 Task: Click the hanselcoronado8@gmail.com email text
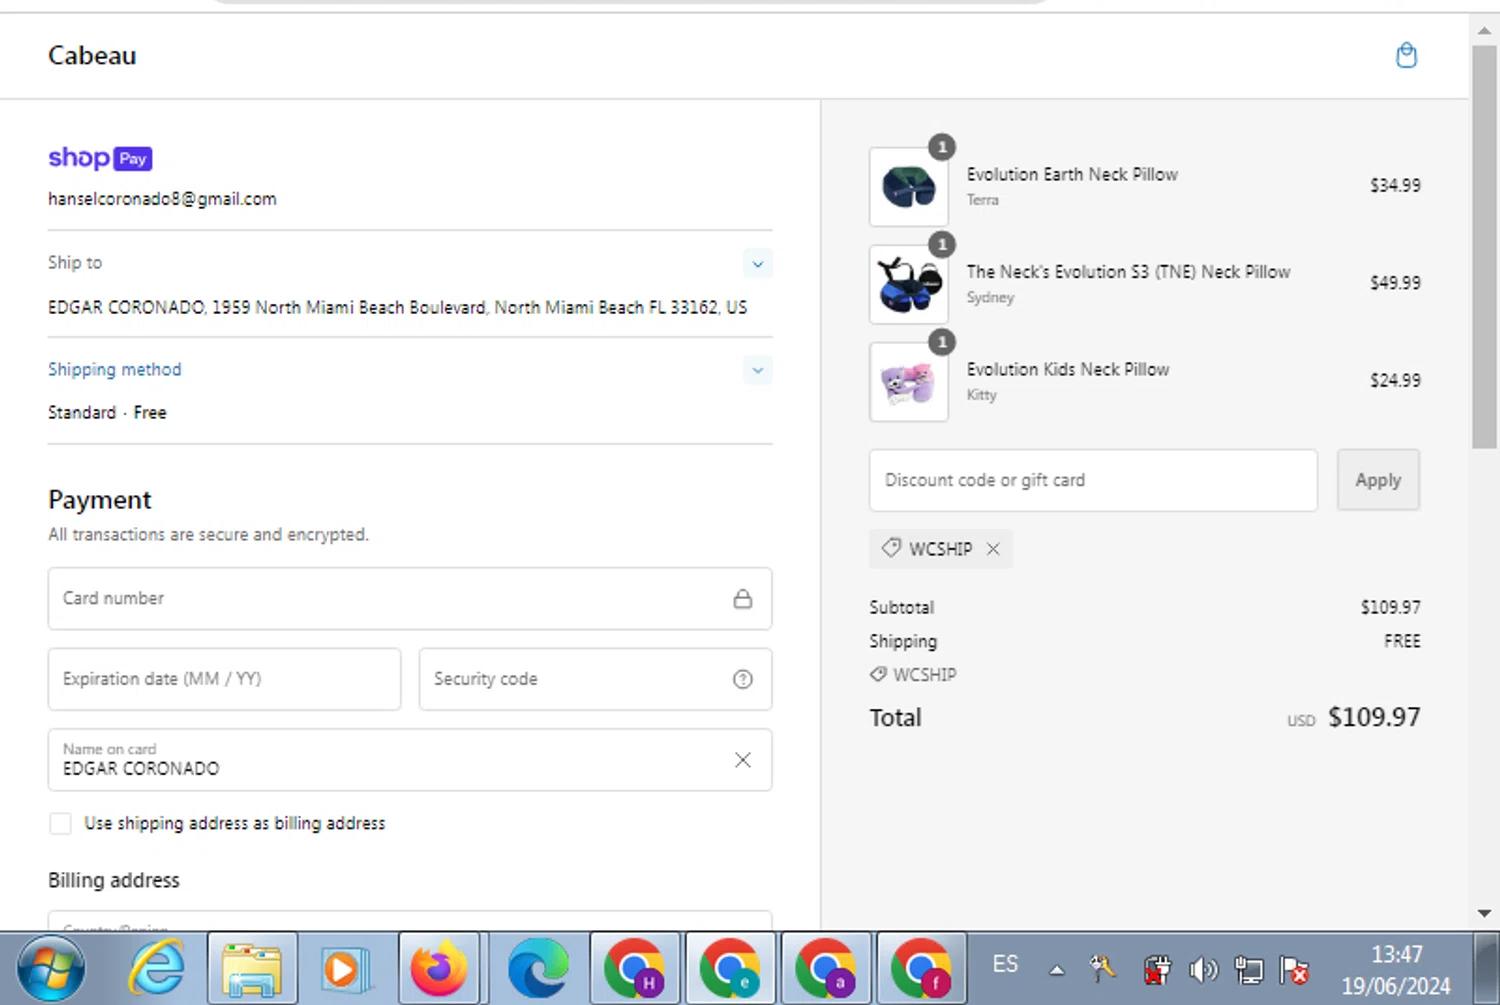pos(162,199)
